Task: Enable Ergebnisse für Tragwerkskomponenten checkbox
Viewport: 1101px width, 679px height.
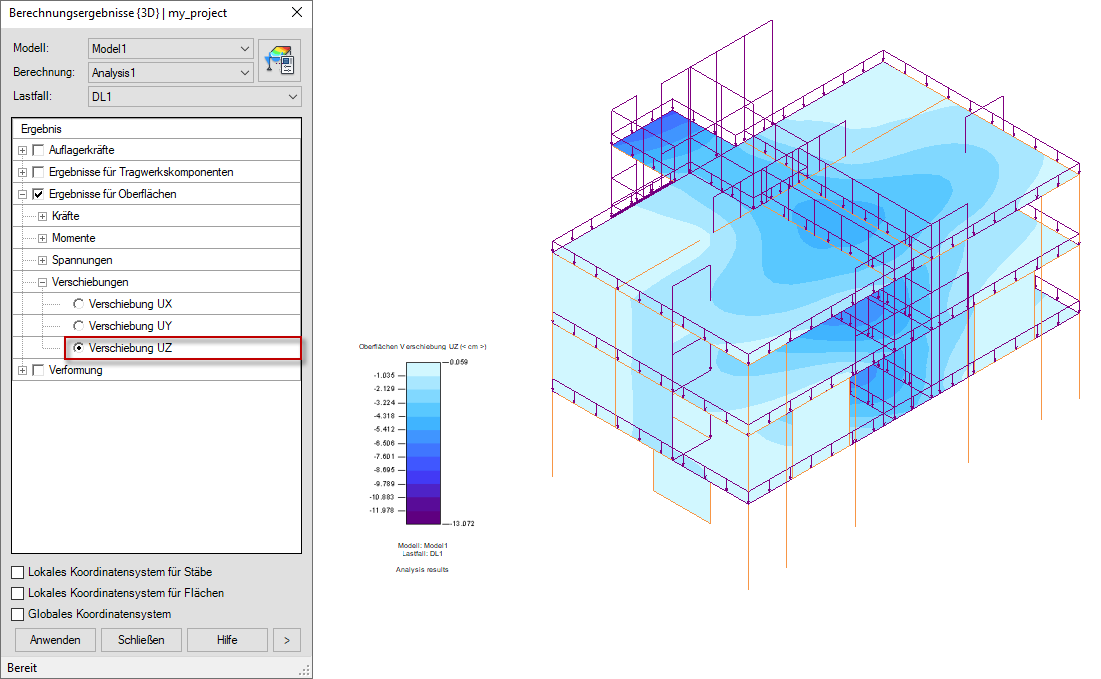Action: (39, 172)
